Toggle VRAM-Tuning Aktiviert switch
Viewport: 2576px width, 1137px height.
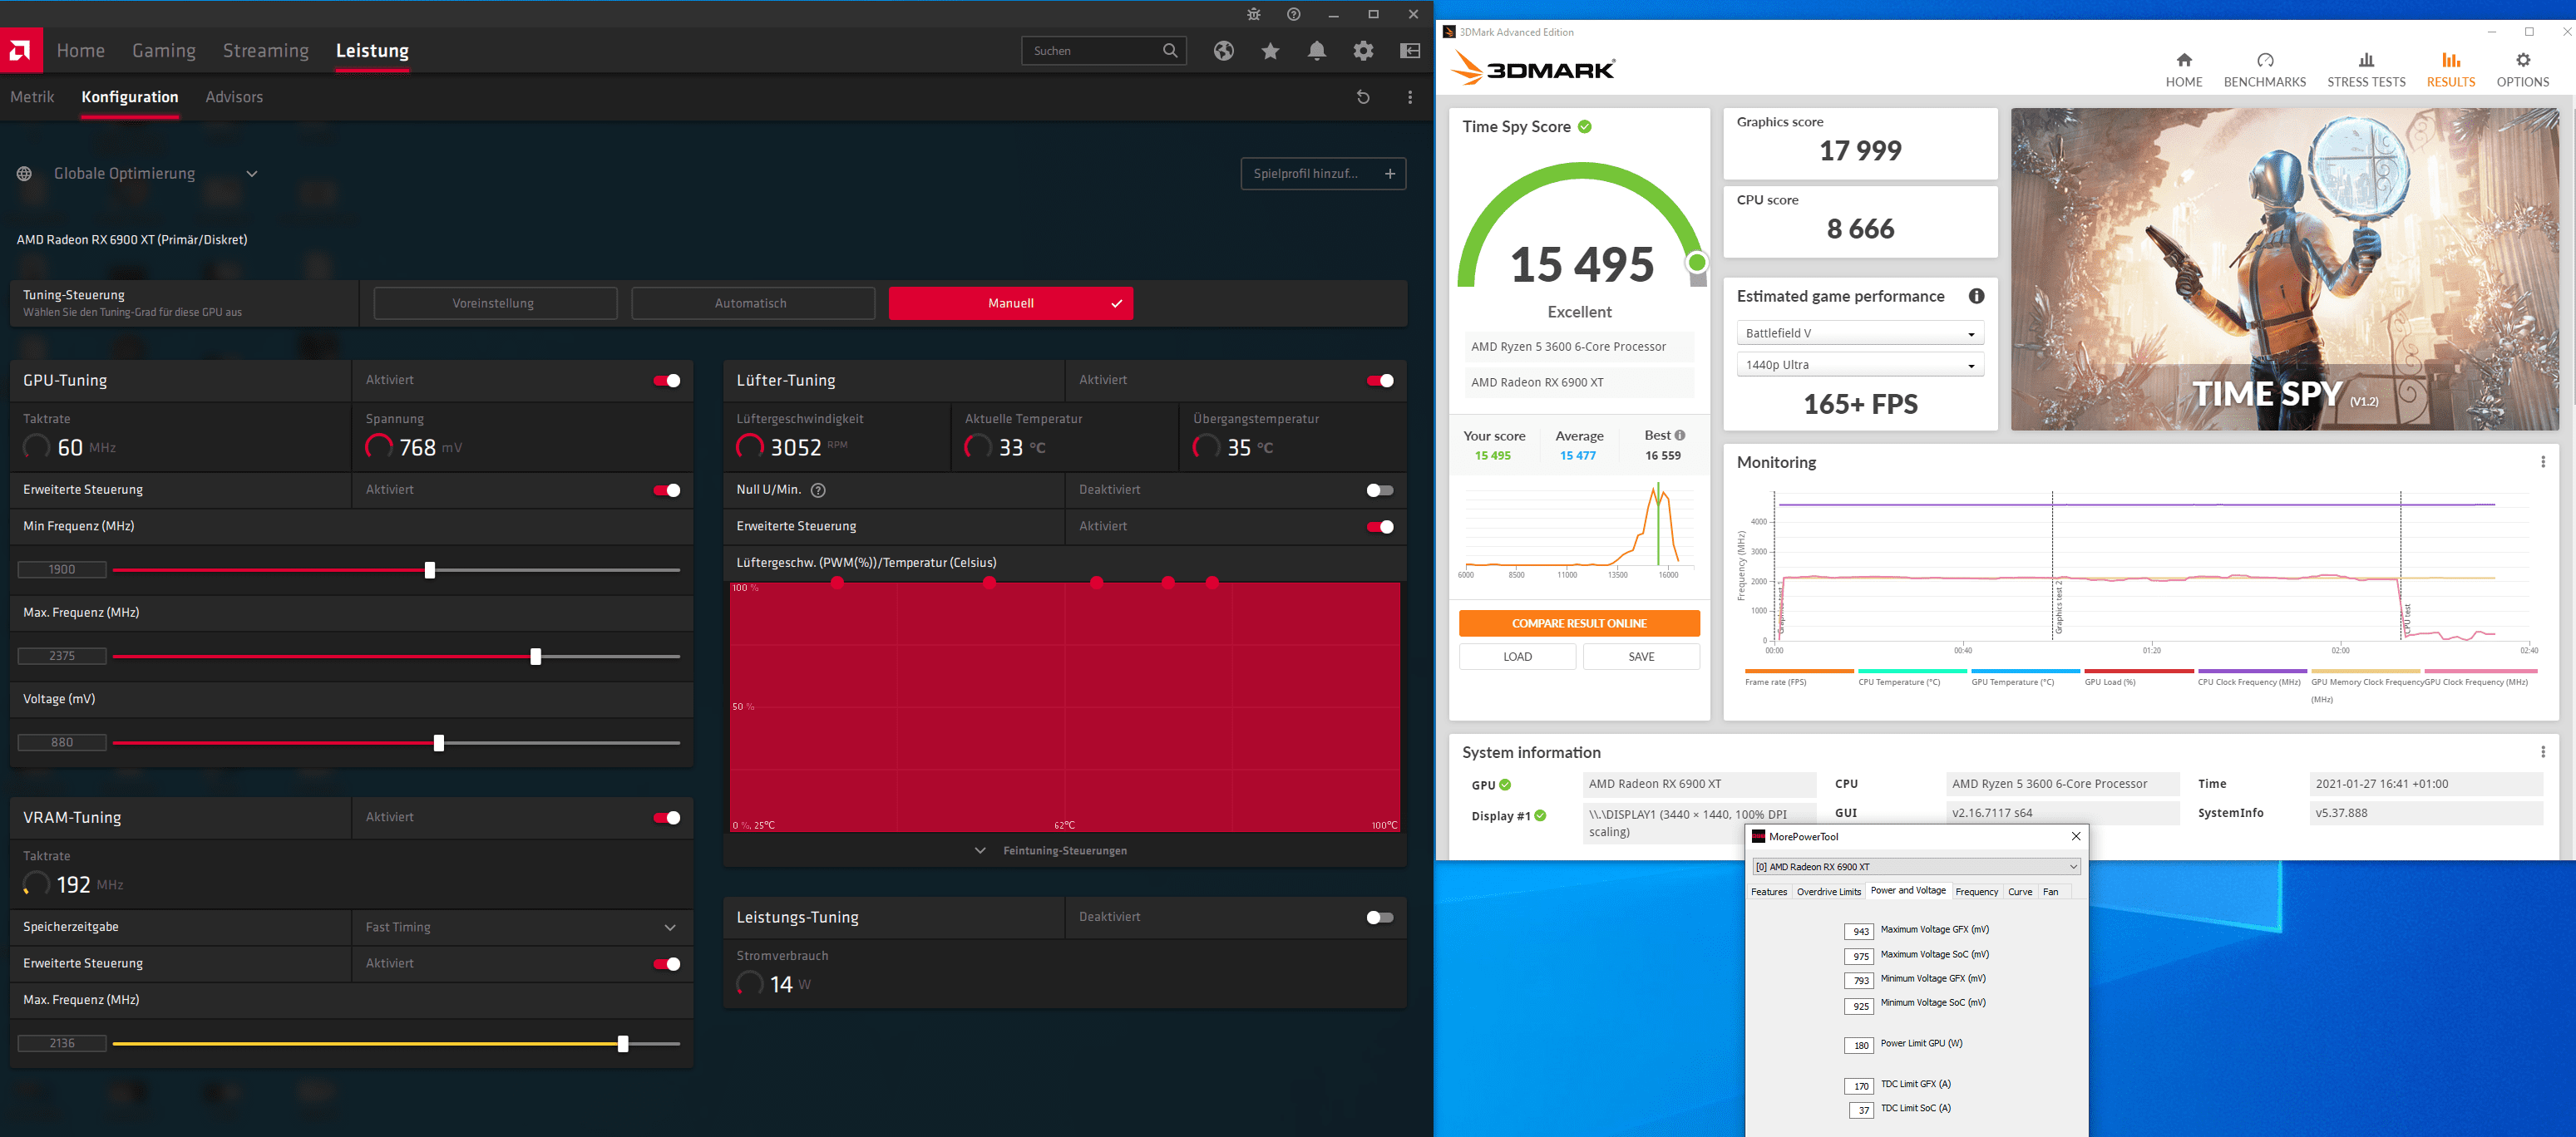point(667,818)
